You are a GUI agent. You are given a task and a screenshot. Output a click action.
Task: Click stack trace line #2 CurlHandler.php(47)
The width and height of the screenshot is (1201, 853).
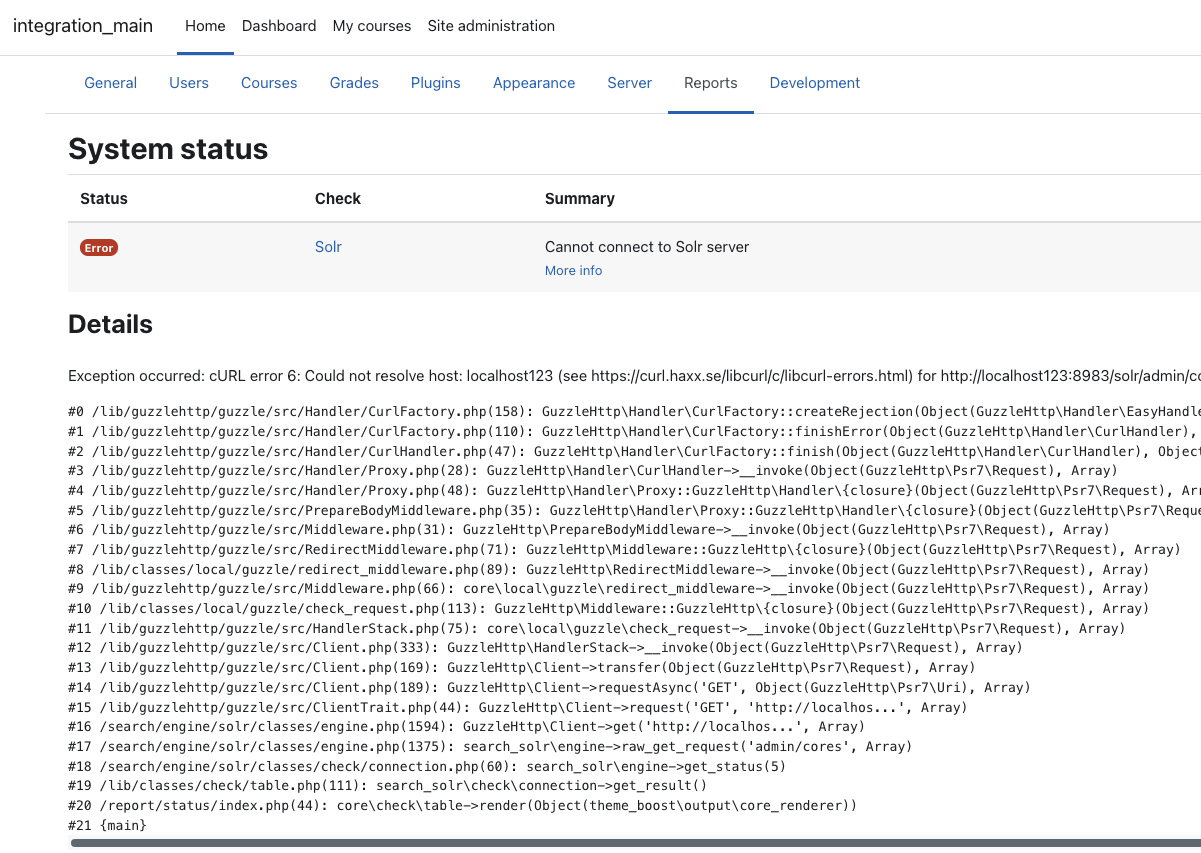[634, 451]
